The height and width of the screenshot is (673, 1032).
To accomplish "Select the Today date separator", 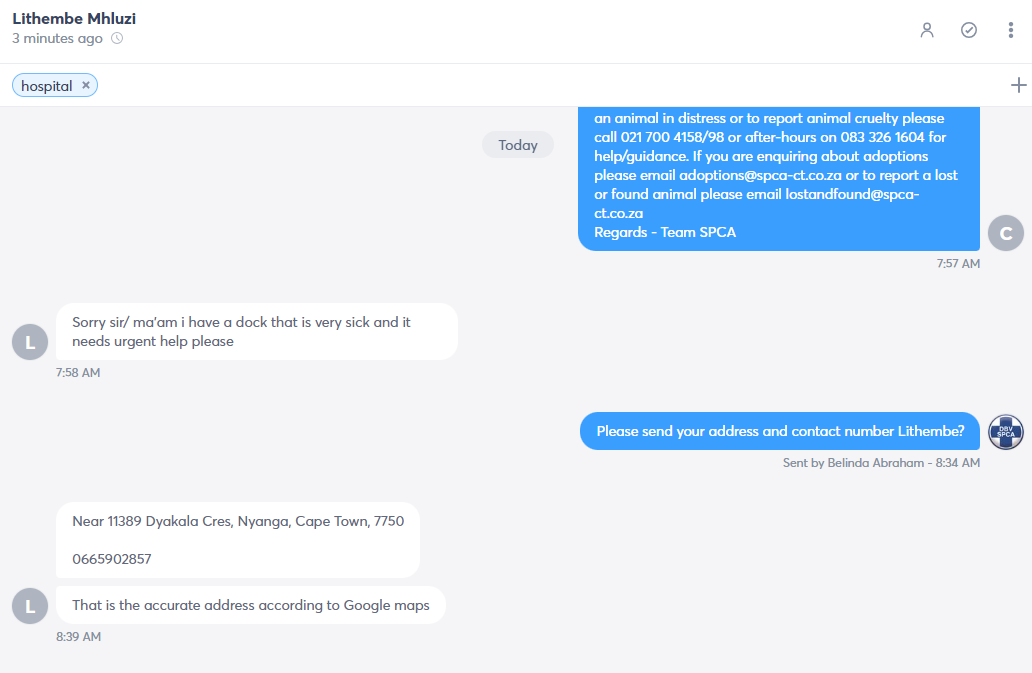I will click(x=518, y=145).
